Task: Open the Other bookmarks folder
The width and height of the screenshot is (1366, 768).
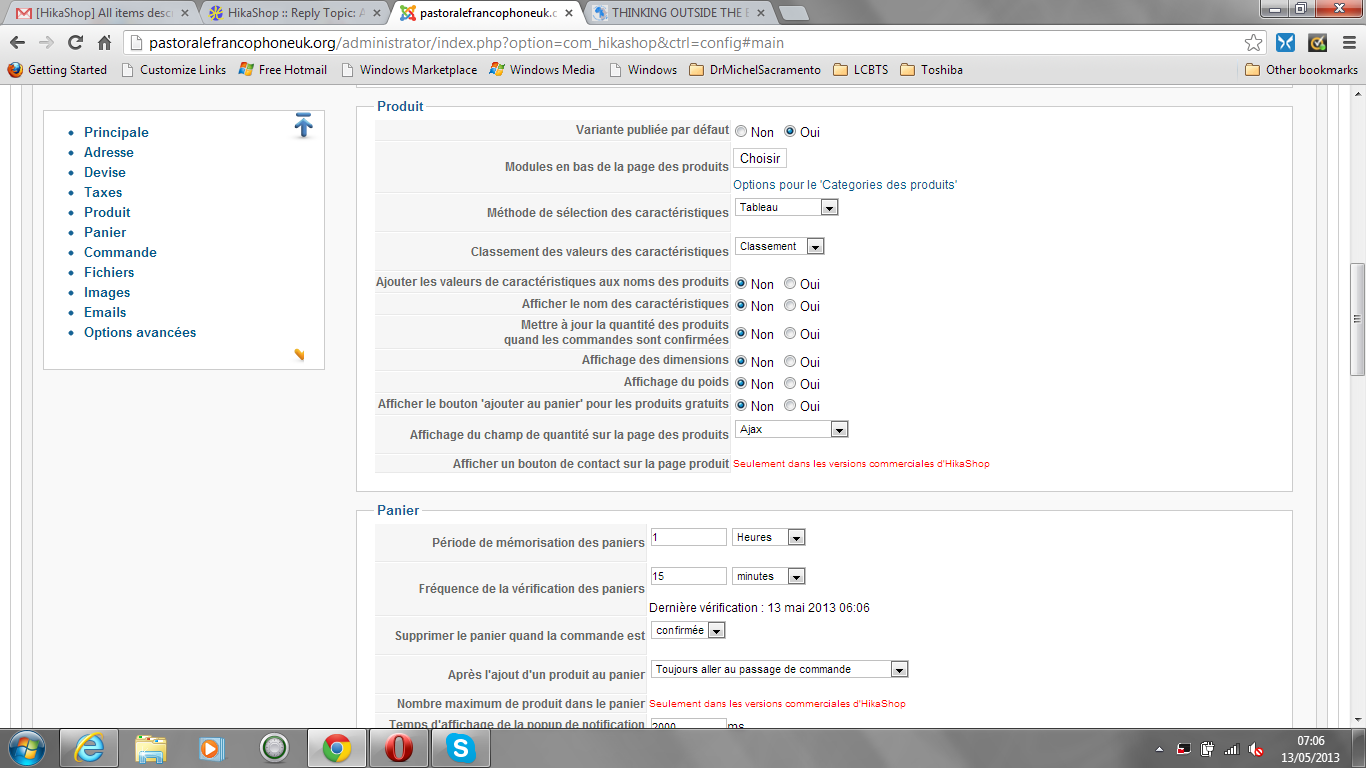Action: click(x=1301, y=70)
